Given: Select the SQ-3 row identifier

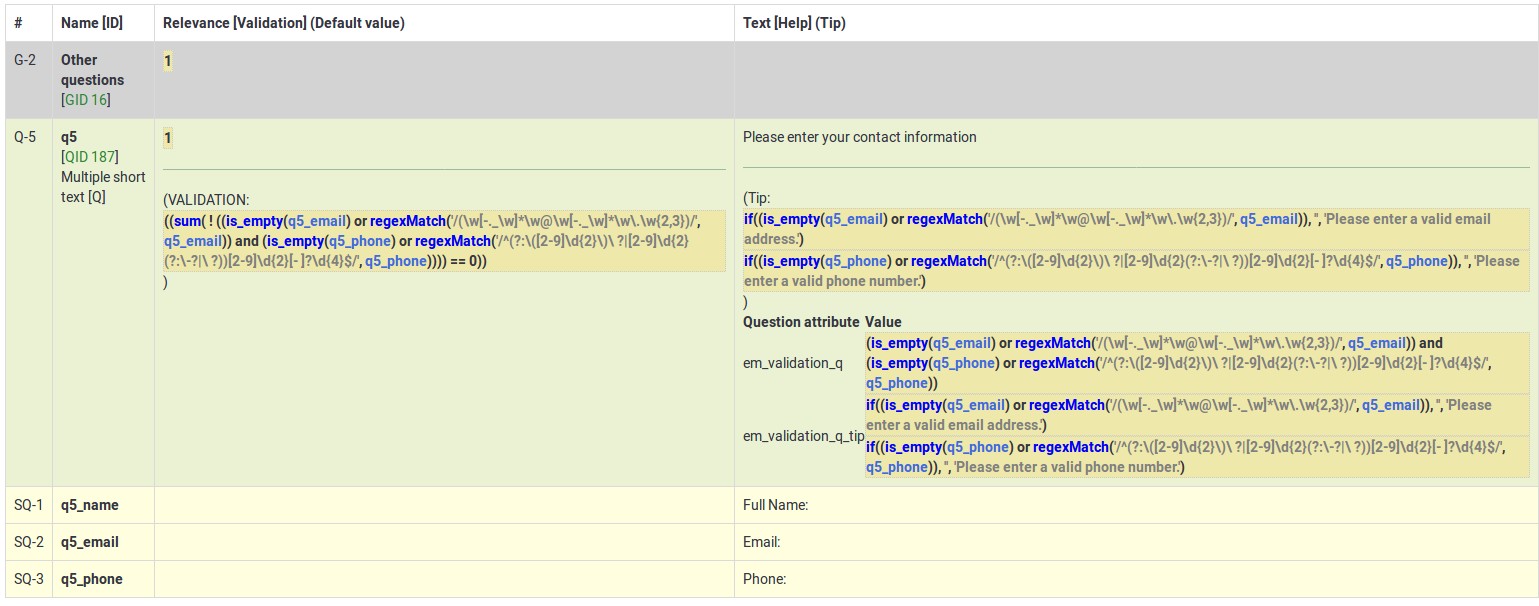Looking at the screenshot, I should pyautogui.click(x=28, y=579).
